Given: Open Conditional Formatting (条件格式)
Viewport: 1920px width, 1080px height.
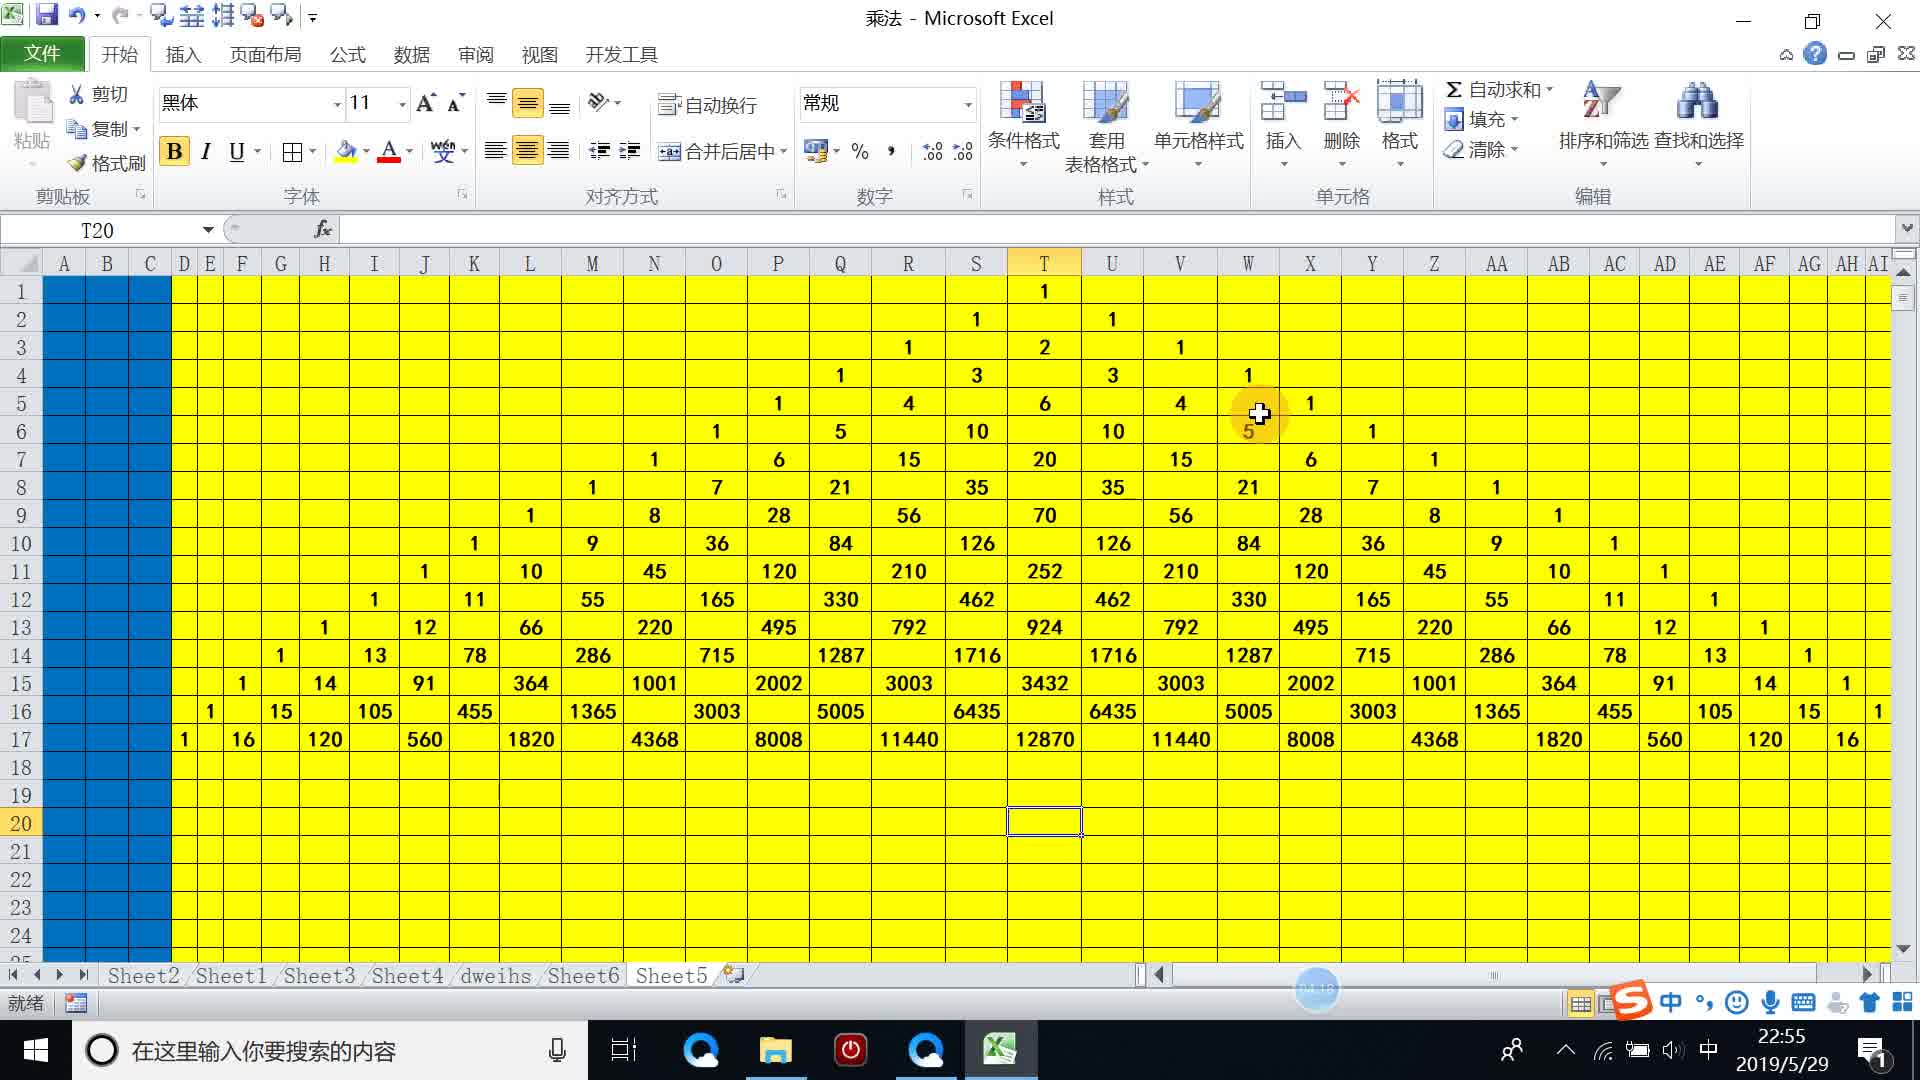Looking at the screenshot, I should click(x=1022, y=123).
